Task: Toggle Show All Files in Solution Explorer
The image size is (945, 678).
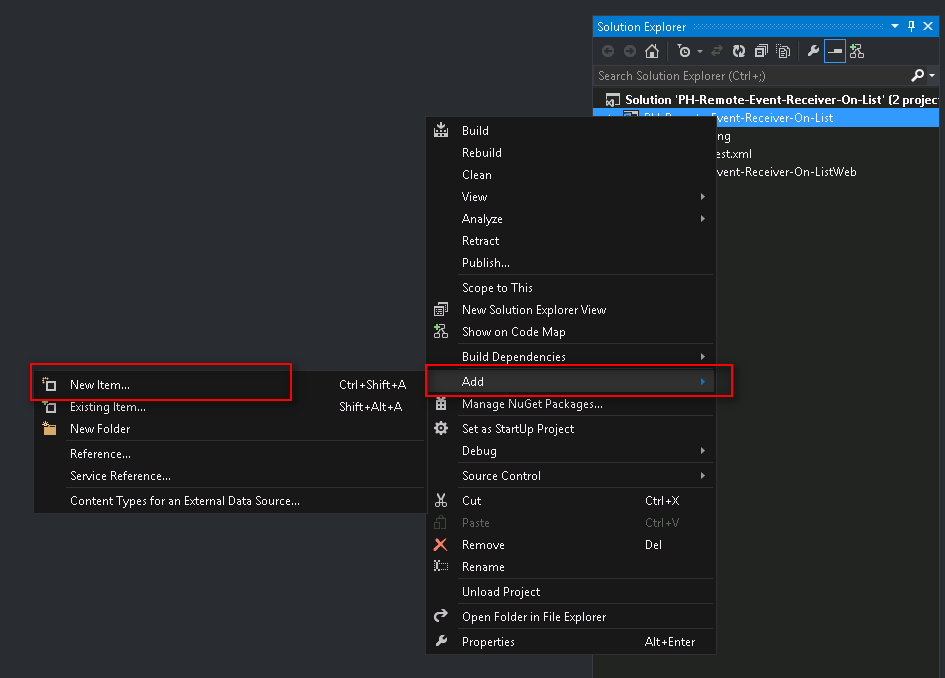Action: click(x=783, y=51)
